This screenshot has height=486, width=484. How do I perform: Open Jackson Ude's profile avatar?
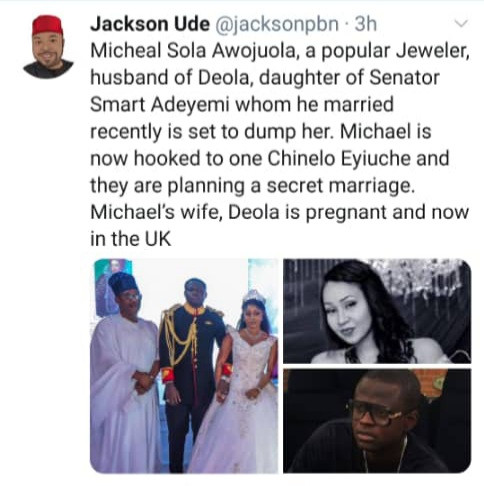[48, 47]
